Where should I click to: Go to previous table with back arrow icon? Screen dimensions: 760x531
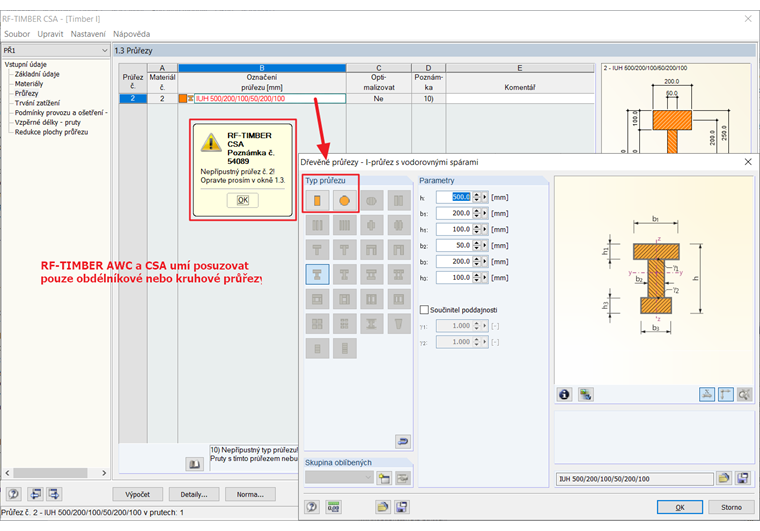35,494
